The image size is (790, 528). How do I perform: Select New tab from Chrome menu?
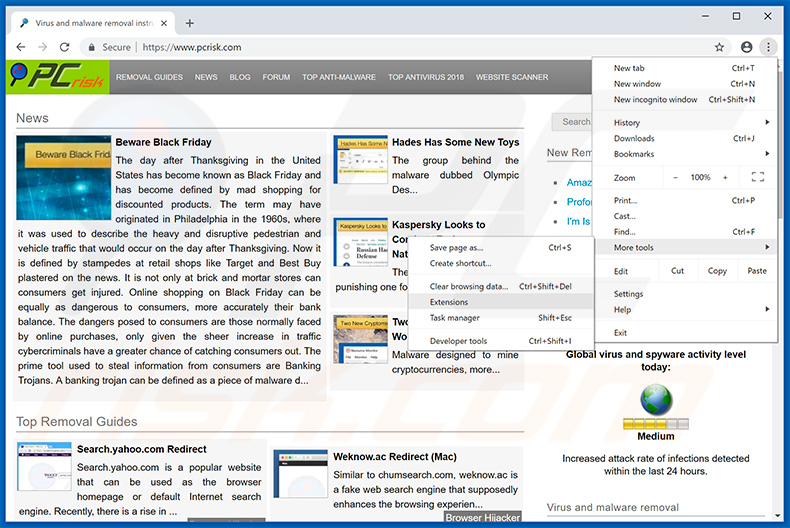[684, 68]
